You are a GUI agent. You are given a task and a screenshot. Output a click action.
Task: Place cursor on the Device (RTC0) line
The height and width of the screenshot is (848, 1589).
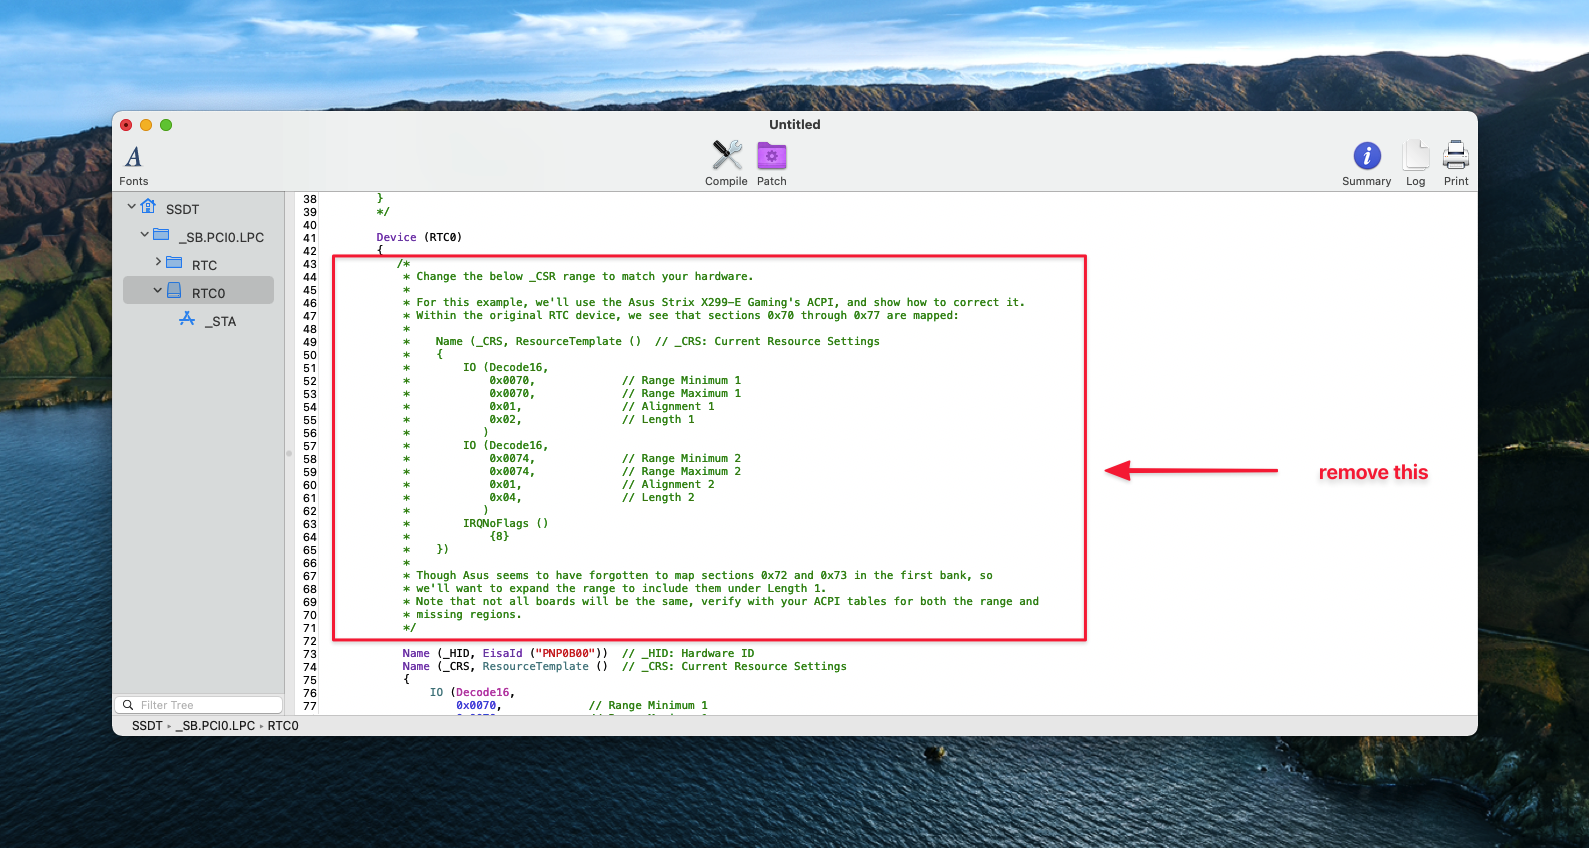pyautogui.click(x=419, y=238)
